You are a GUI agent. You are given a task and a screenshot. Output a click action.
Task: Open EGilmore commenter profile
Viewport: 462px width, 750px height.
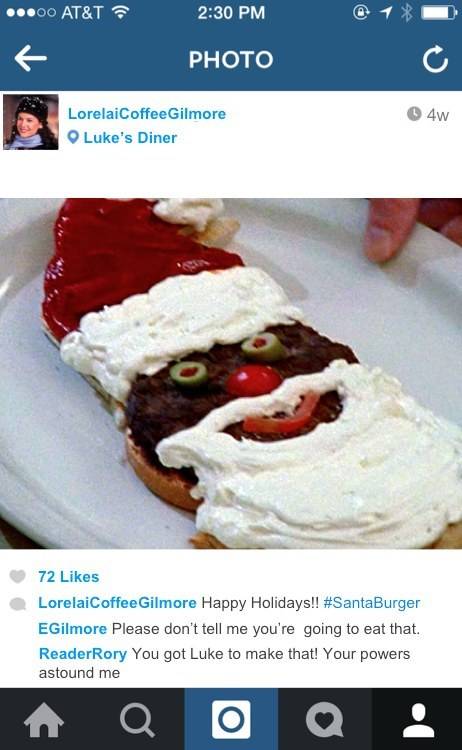click(x=73, y=629)
